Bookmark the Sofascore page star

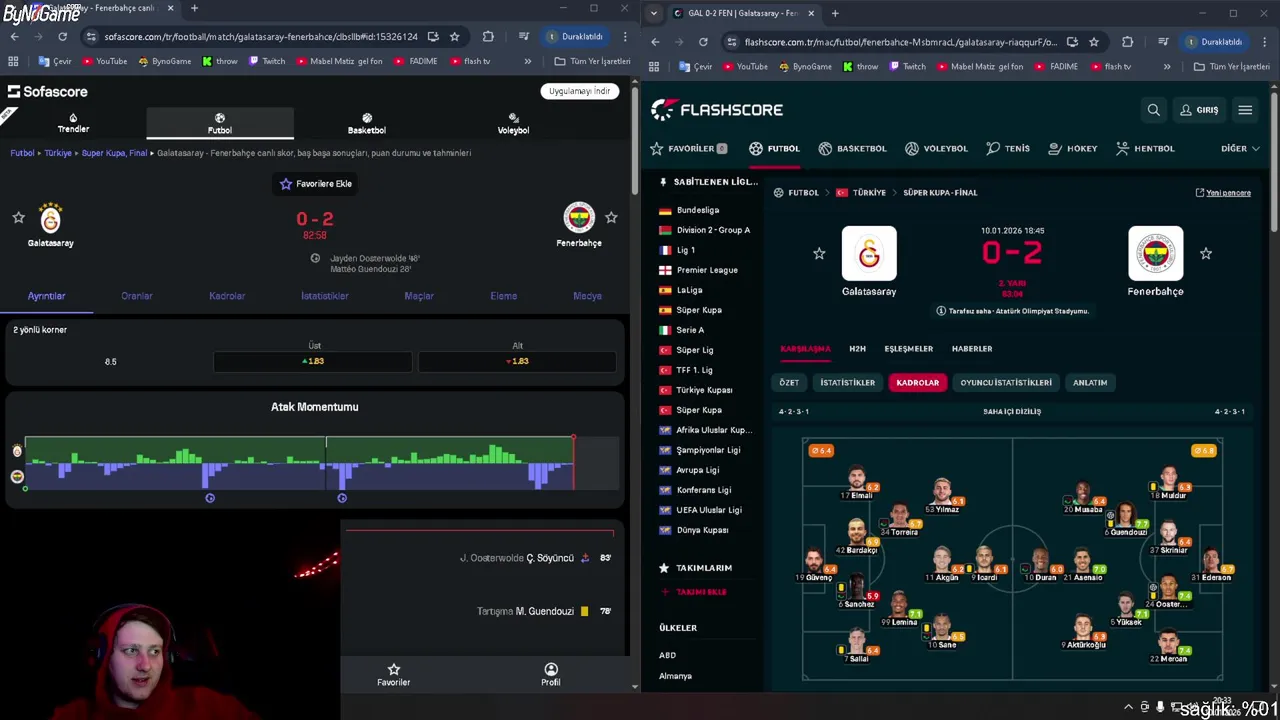pyautogui.click(x=454, y=36)
